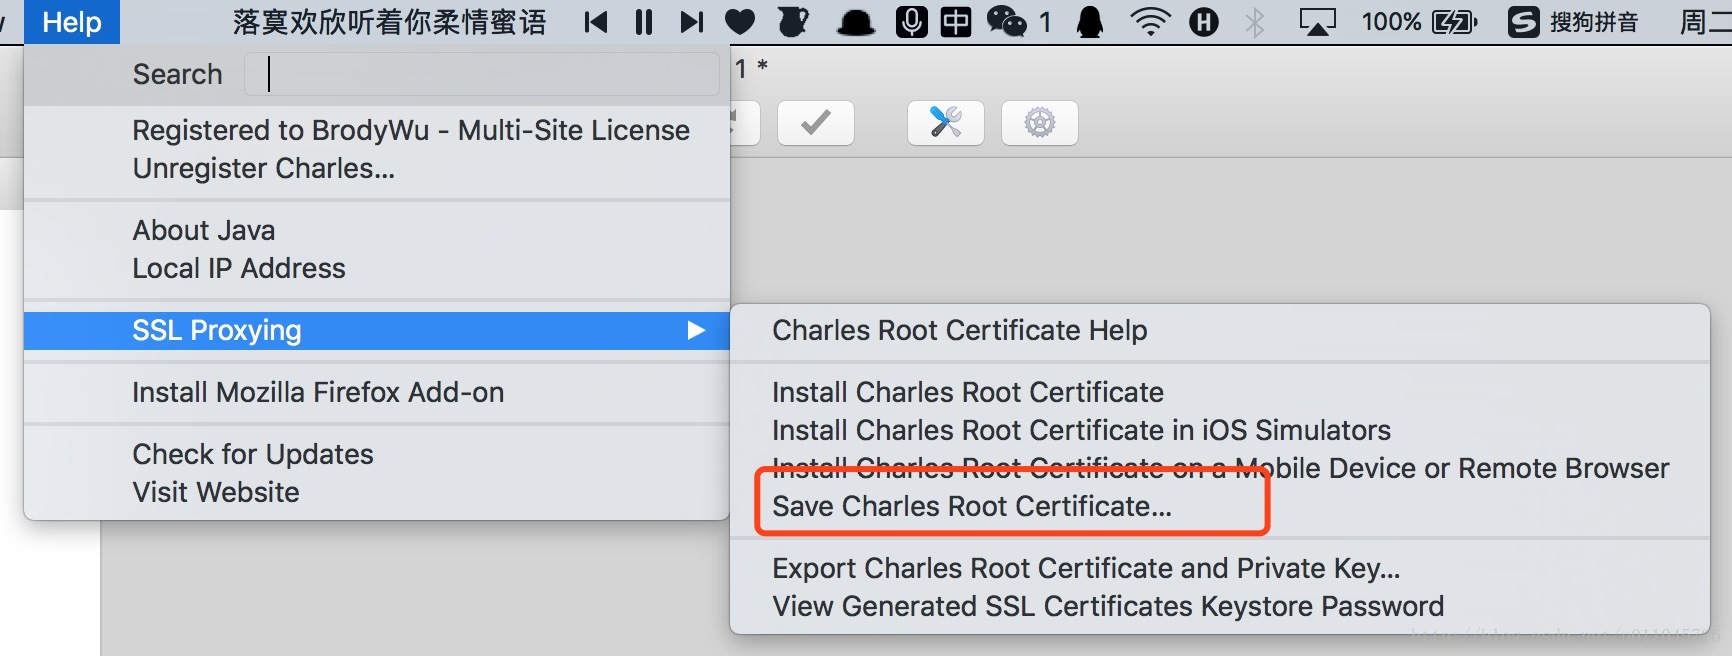Skip to next track in menu bar
This screenshot has height=656, width=1732.
pyautogui.click(x=691, y=22)
